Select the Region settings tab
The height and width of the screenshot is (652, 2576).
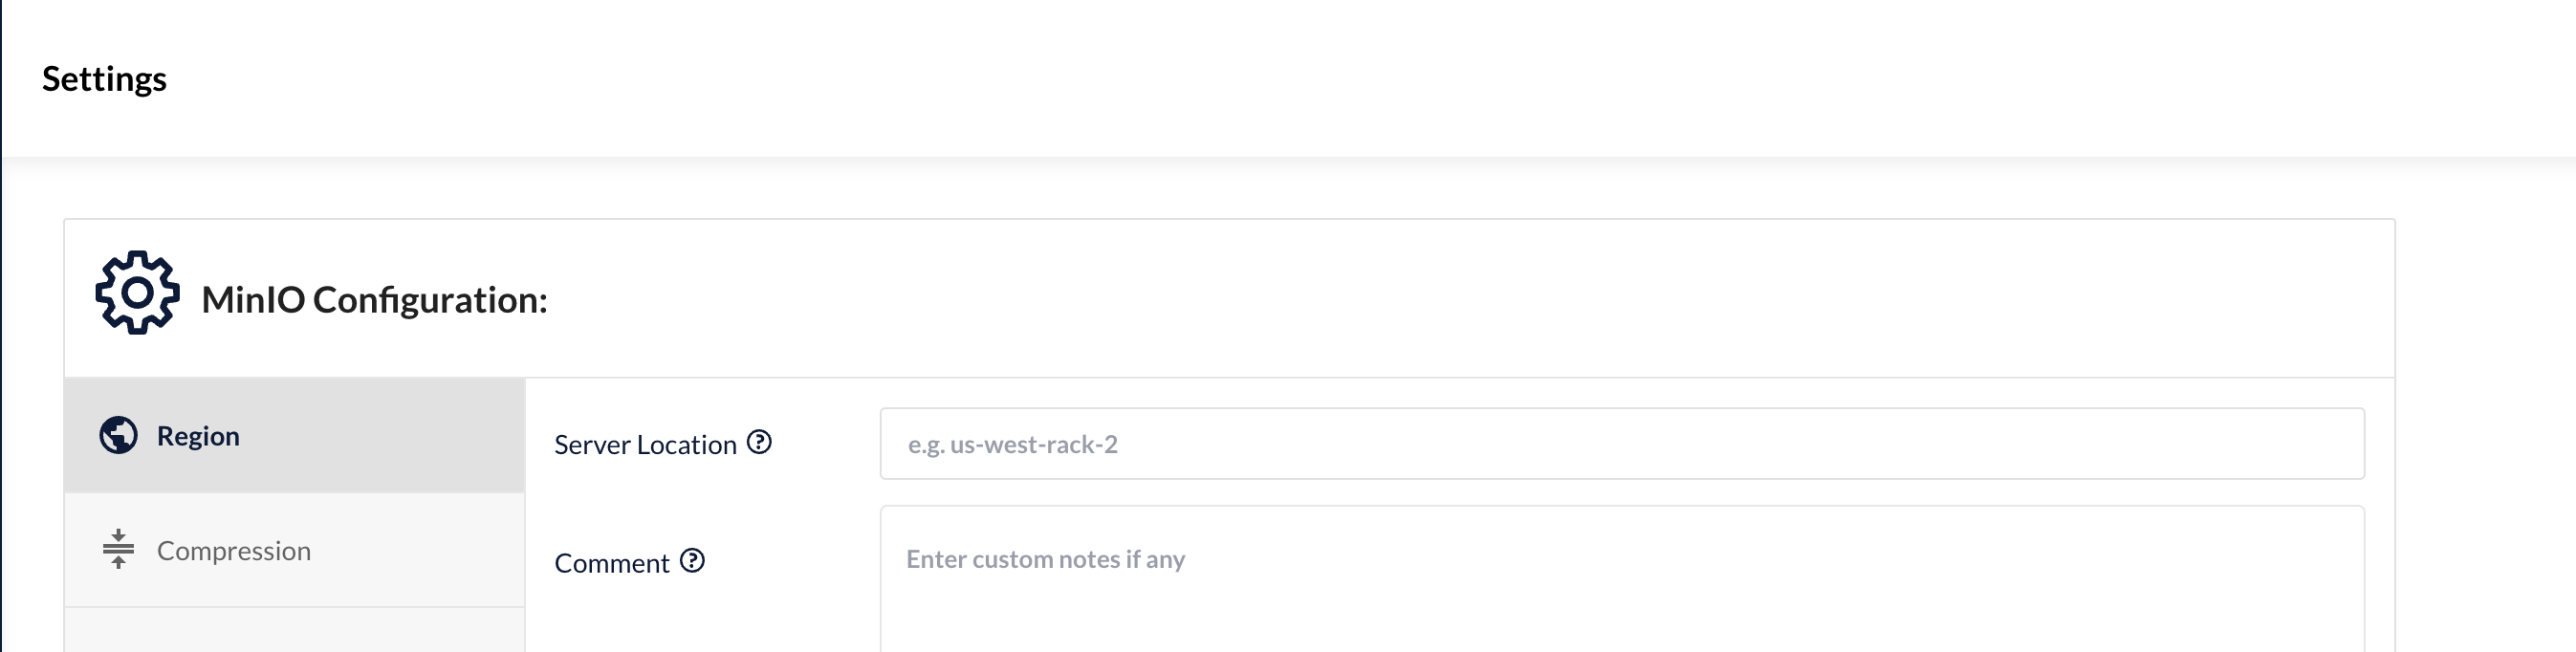[x=294, y=435]
